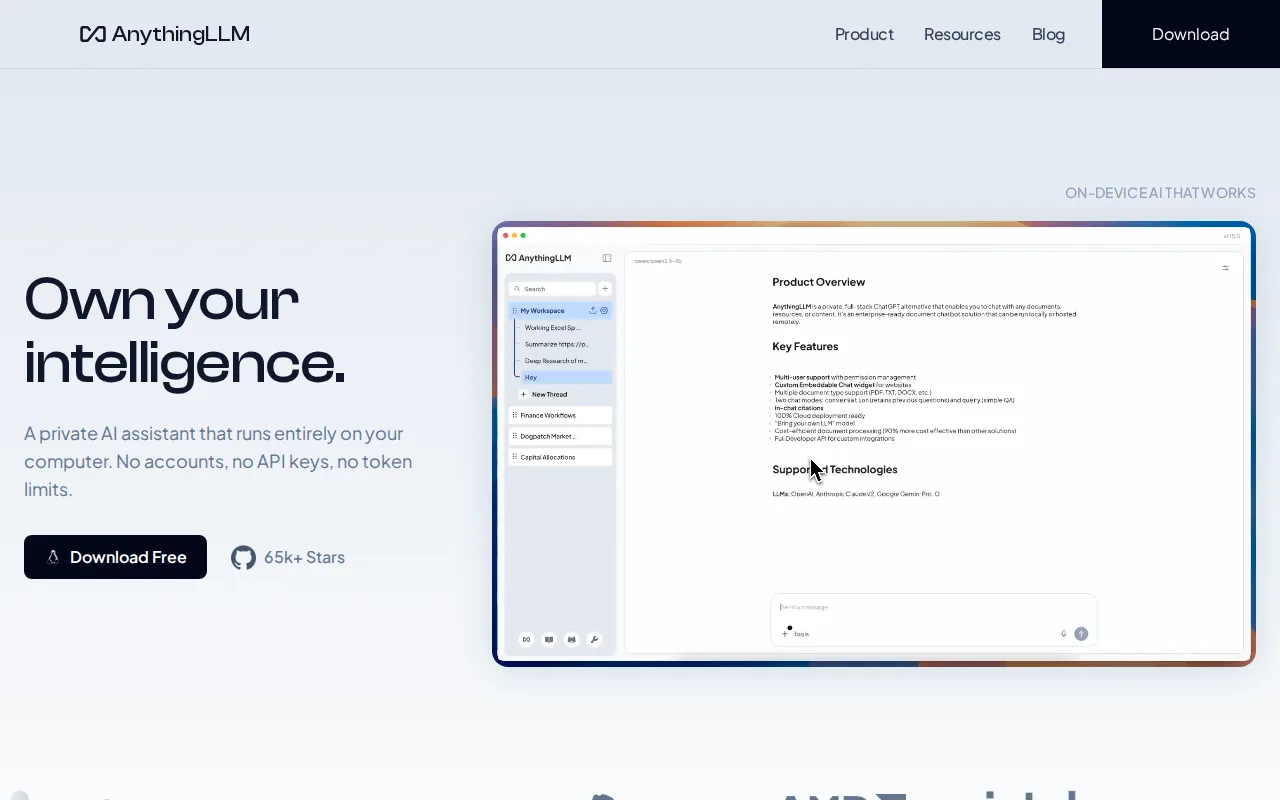Click the Product Overview heading
The image size is (1280, 800).
point(819,282)
